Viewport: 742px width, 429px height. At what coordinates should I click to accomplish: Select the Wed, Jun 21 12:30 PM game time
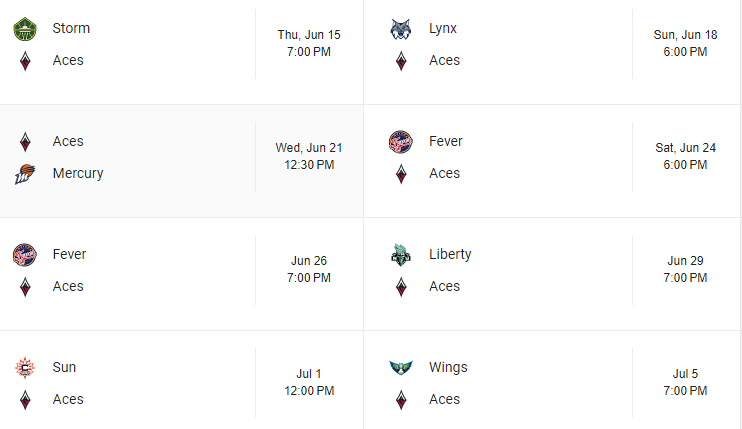[x=309, y=156]
